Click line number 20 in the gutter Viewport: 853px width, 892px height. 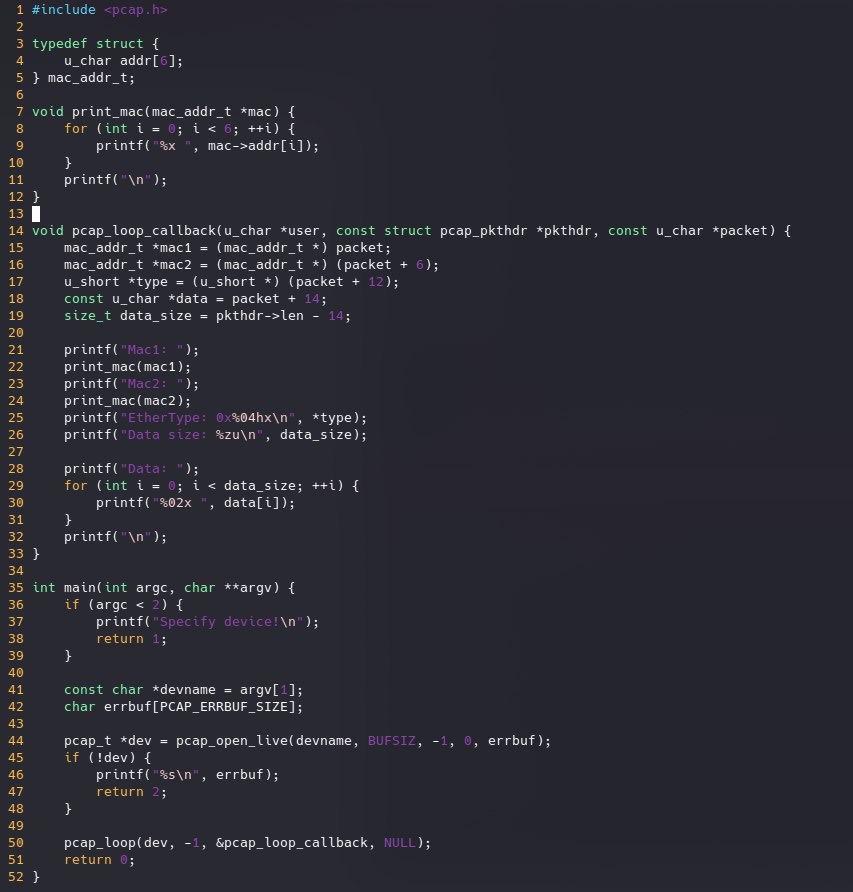point(16,333)
